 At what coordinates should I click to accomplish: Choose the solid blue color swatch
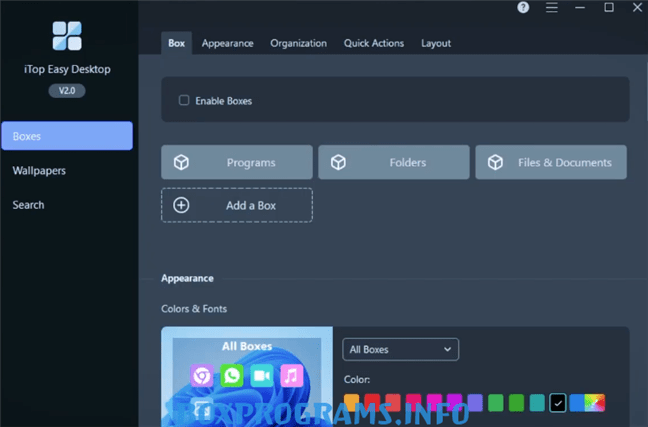[x=577, y=403]
